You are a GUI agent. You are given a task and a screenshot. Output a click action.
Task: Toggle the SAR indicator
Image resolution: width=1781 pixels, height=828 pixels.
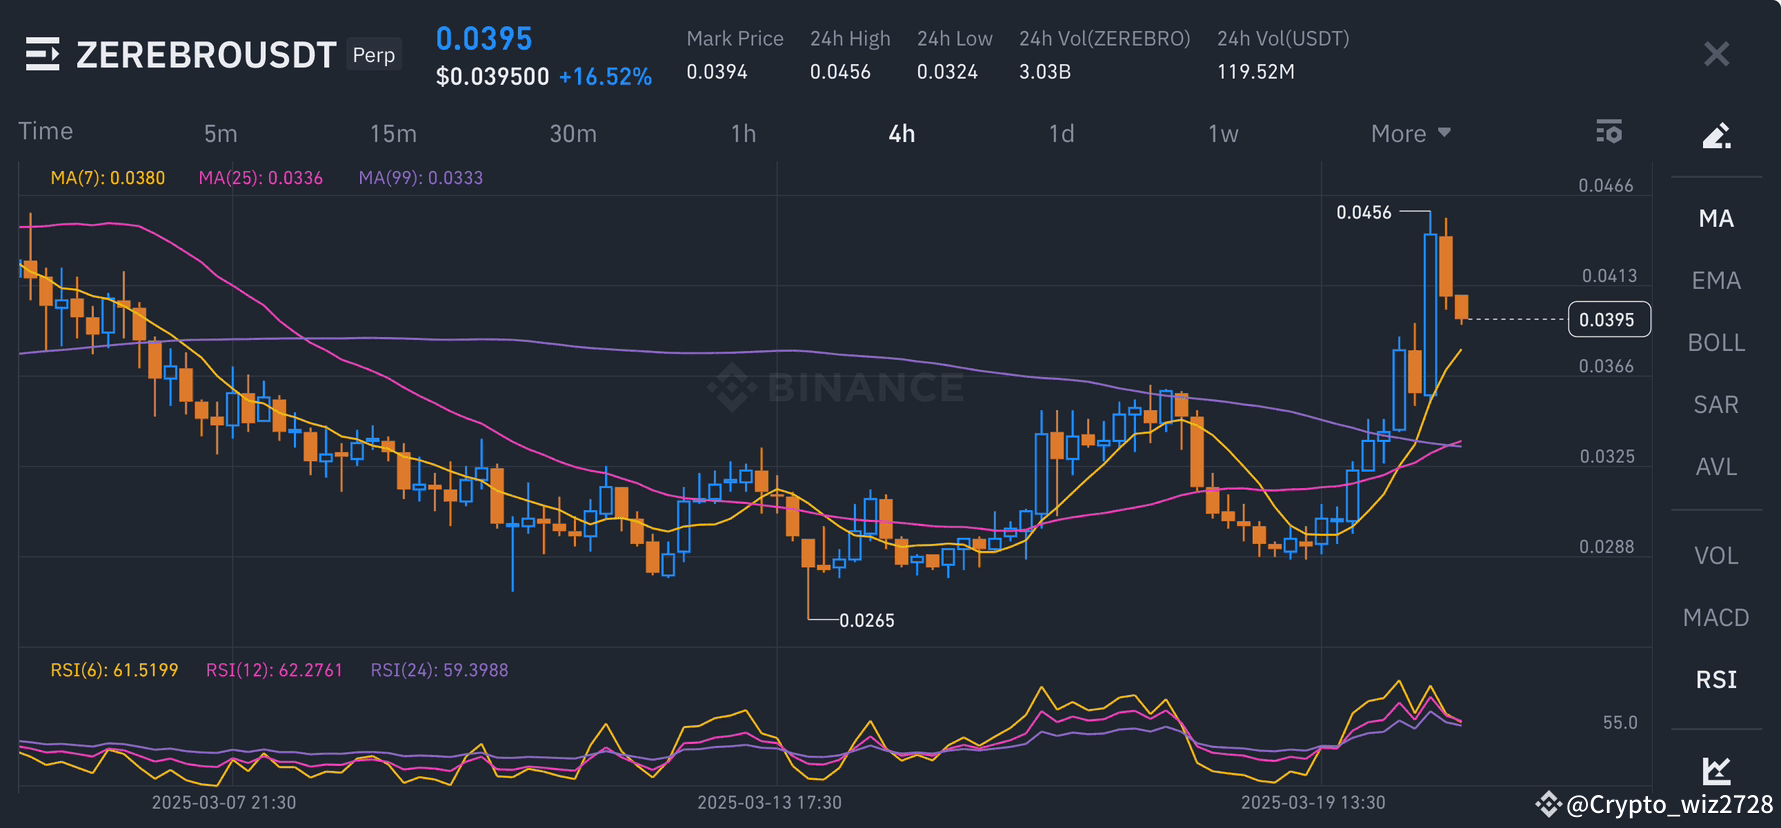tap(1716, 405)
